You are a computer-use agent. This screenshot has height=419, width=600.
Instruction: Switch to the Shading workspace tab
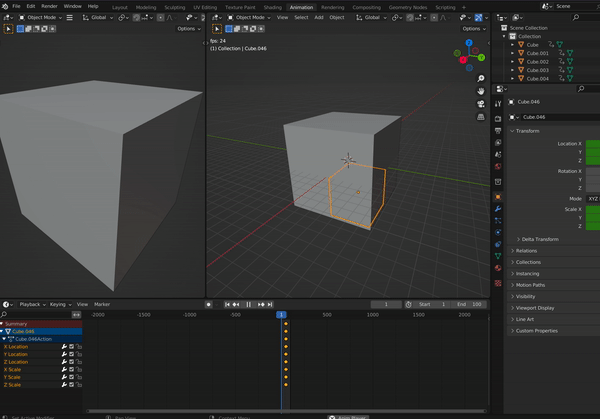[x=272, y=6]
